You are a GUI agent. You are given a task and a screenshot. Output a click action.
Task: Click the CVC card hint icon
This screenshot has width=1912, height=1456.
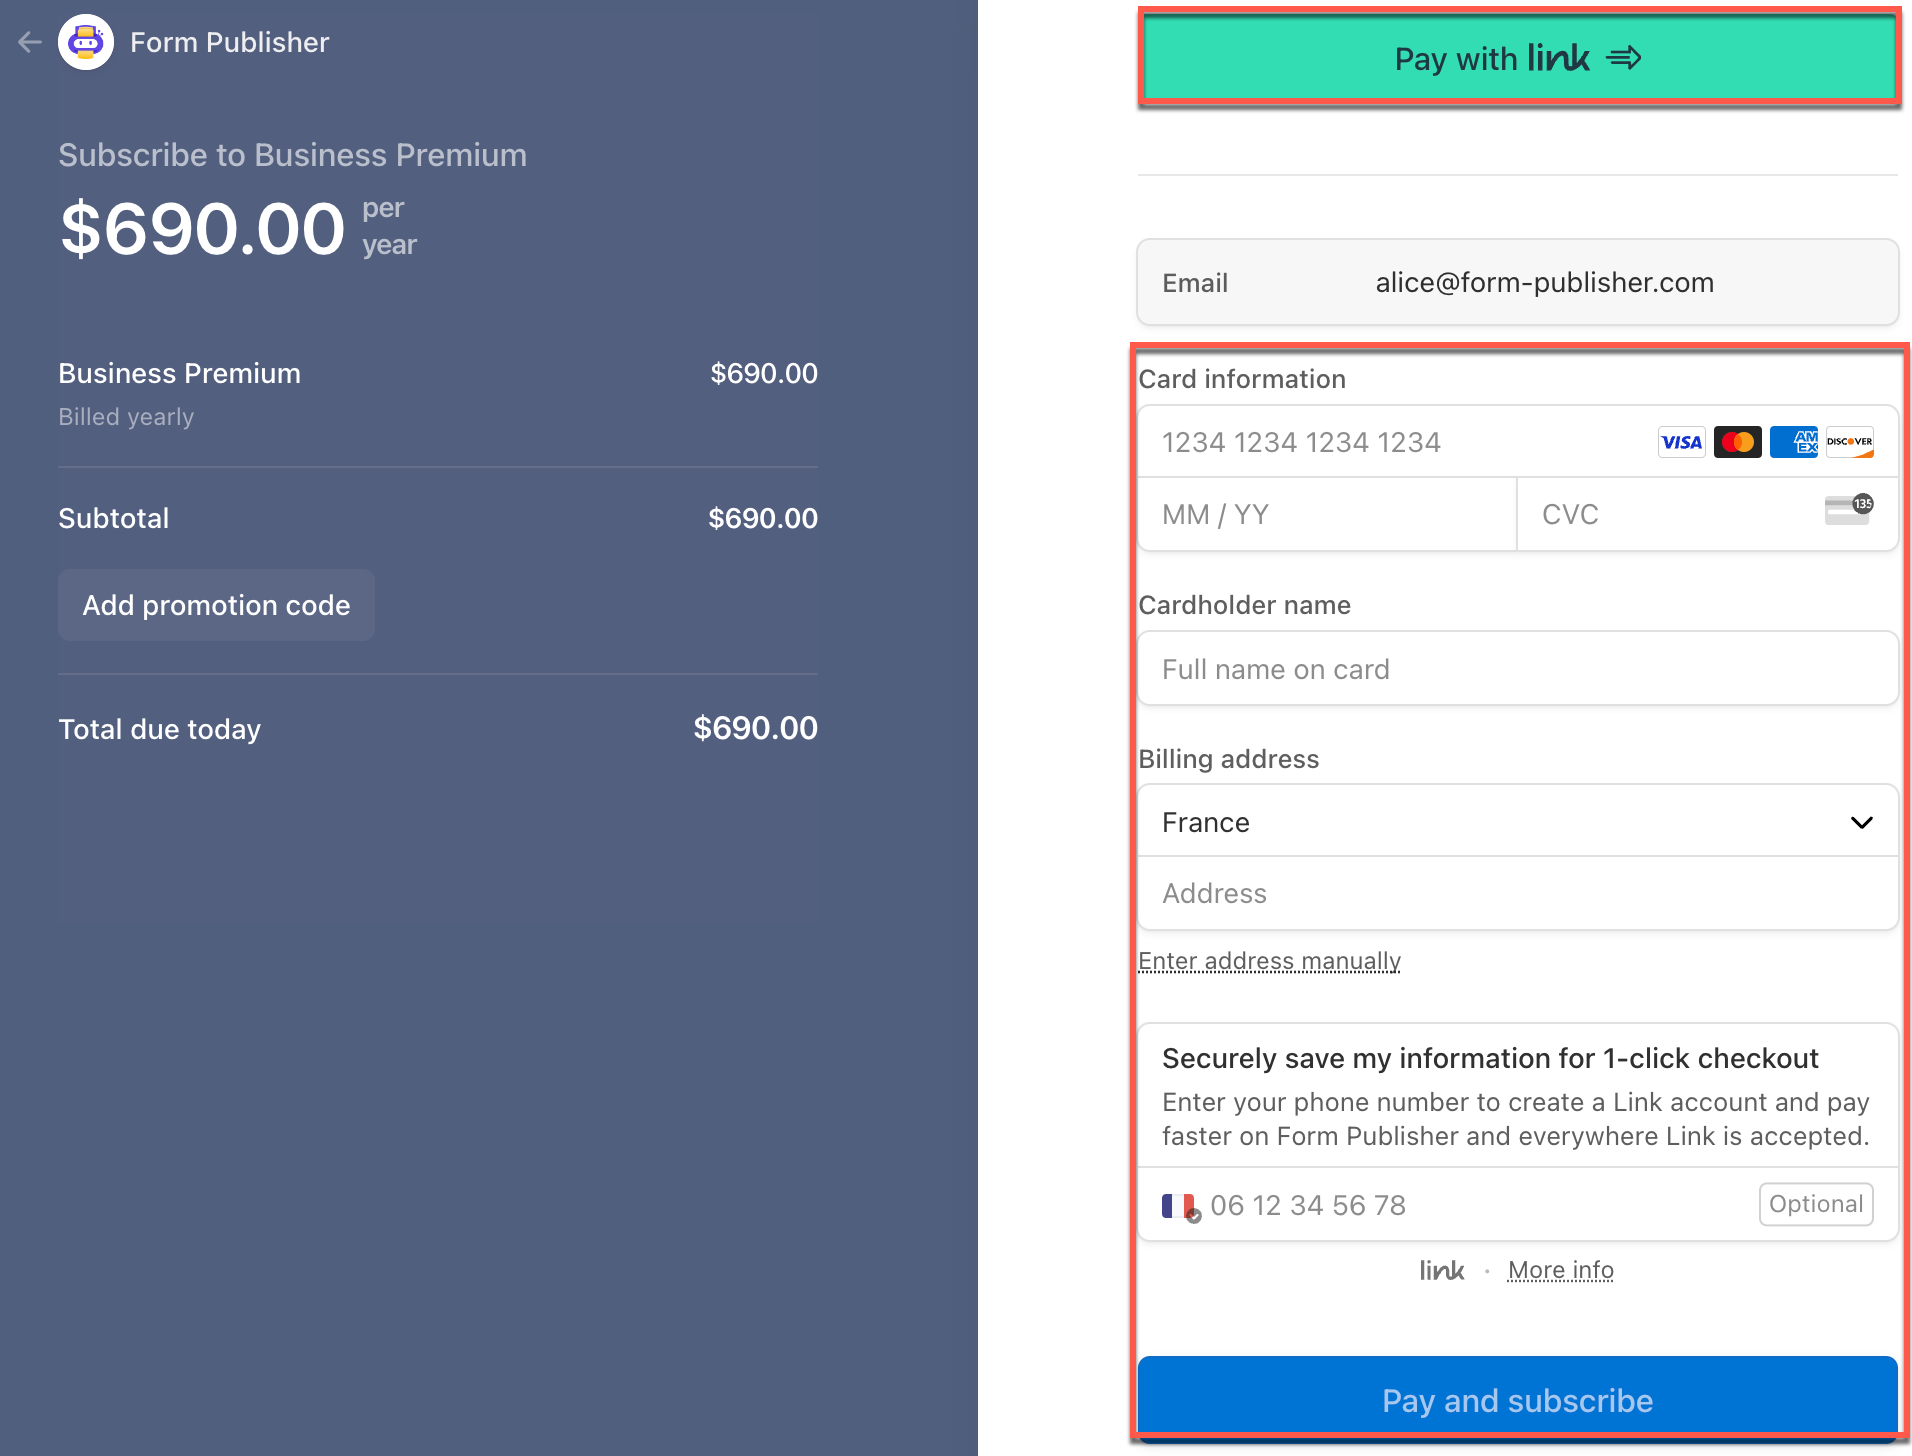click(x=1848, y=510)
